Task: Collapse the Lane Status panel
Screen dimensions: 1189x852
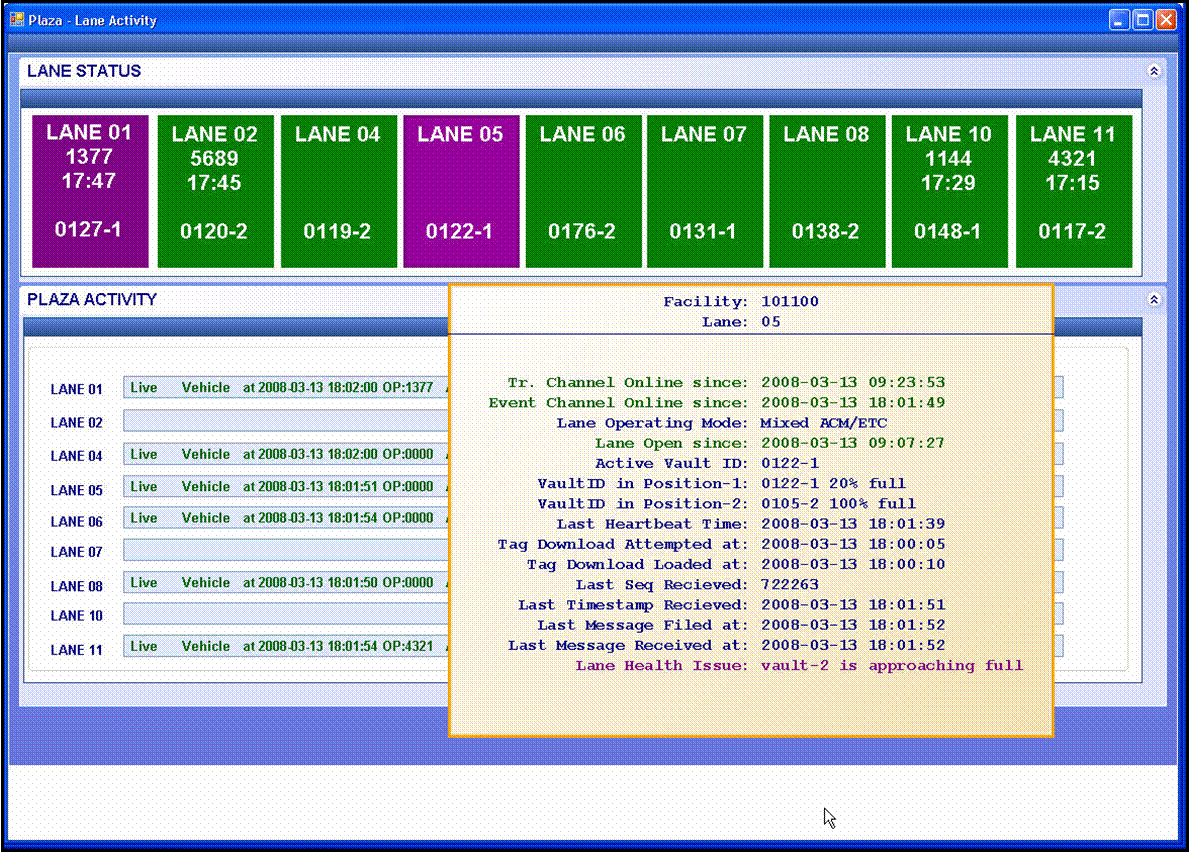Action: [1153, 71]
